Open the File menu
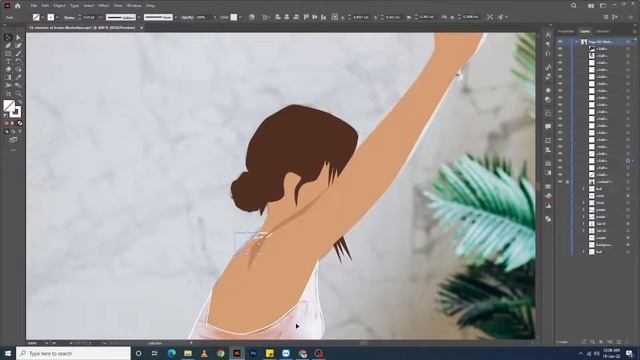 click(x=34, y=6)
